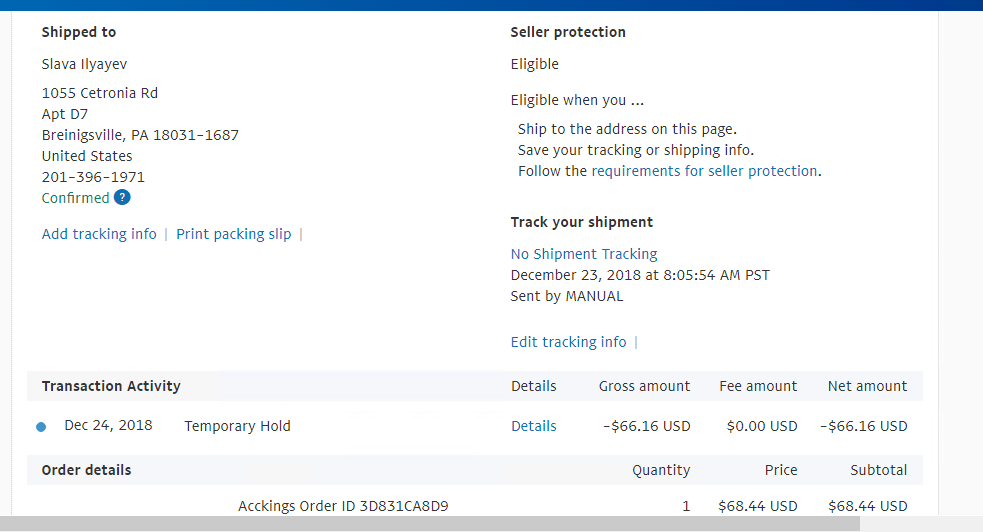Click the Net amount column header

(867, 386)
